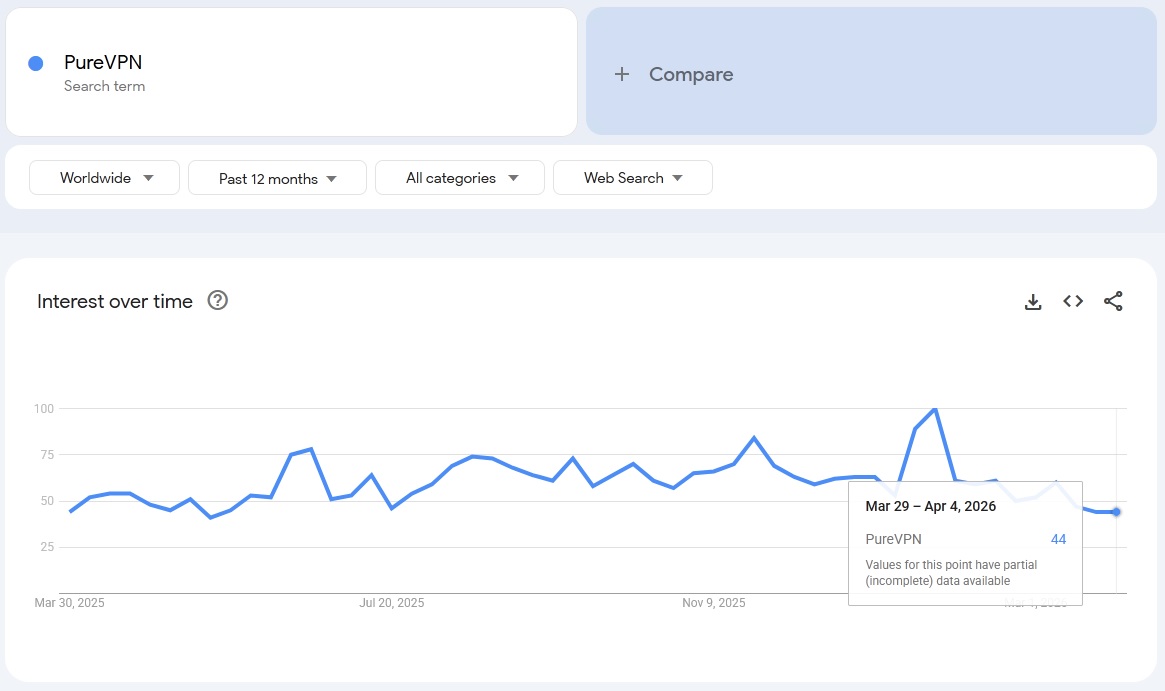Screen dimensions: 1165x691
Task: Open the All categories dropdown
Action: tap(460, 178)
